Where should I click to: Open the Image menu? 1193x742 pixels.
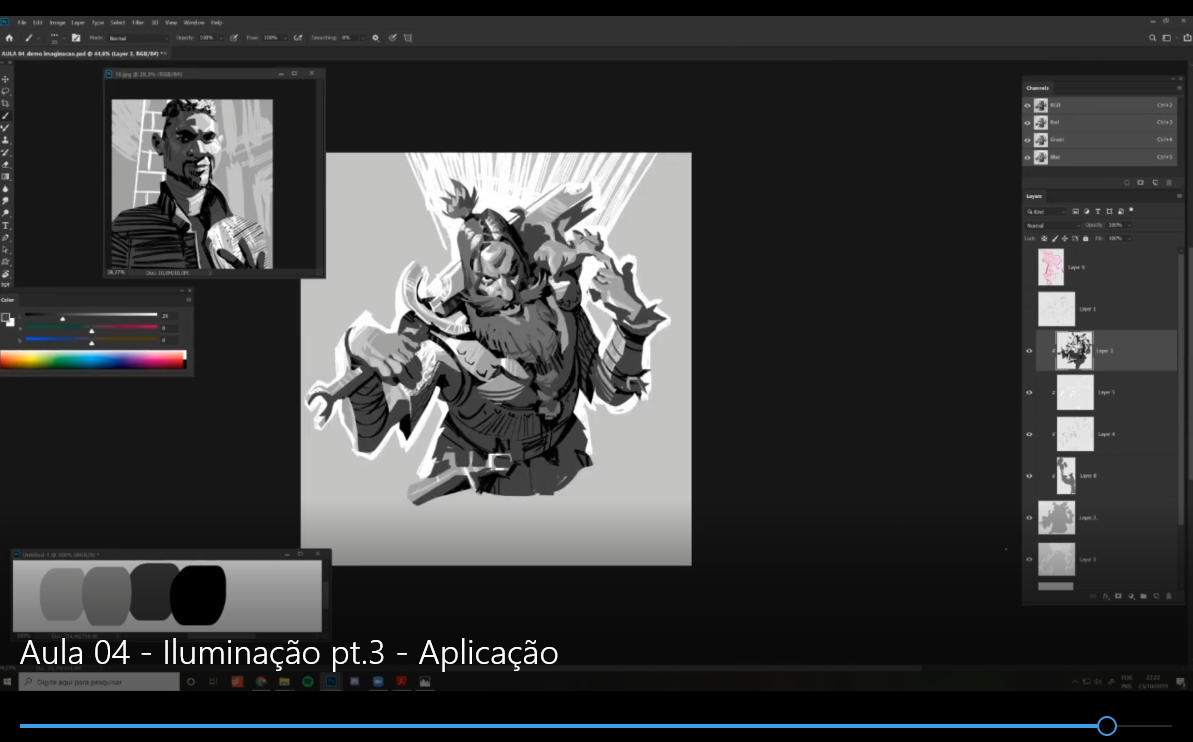point(55,22)
